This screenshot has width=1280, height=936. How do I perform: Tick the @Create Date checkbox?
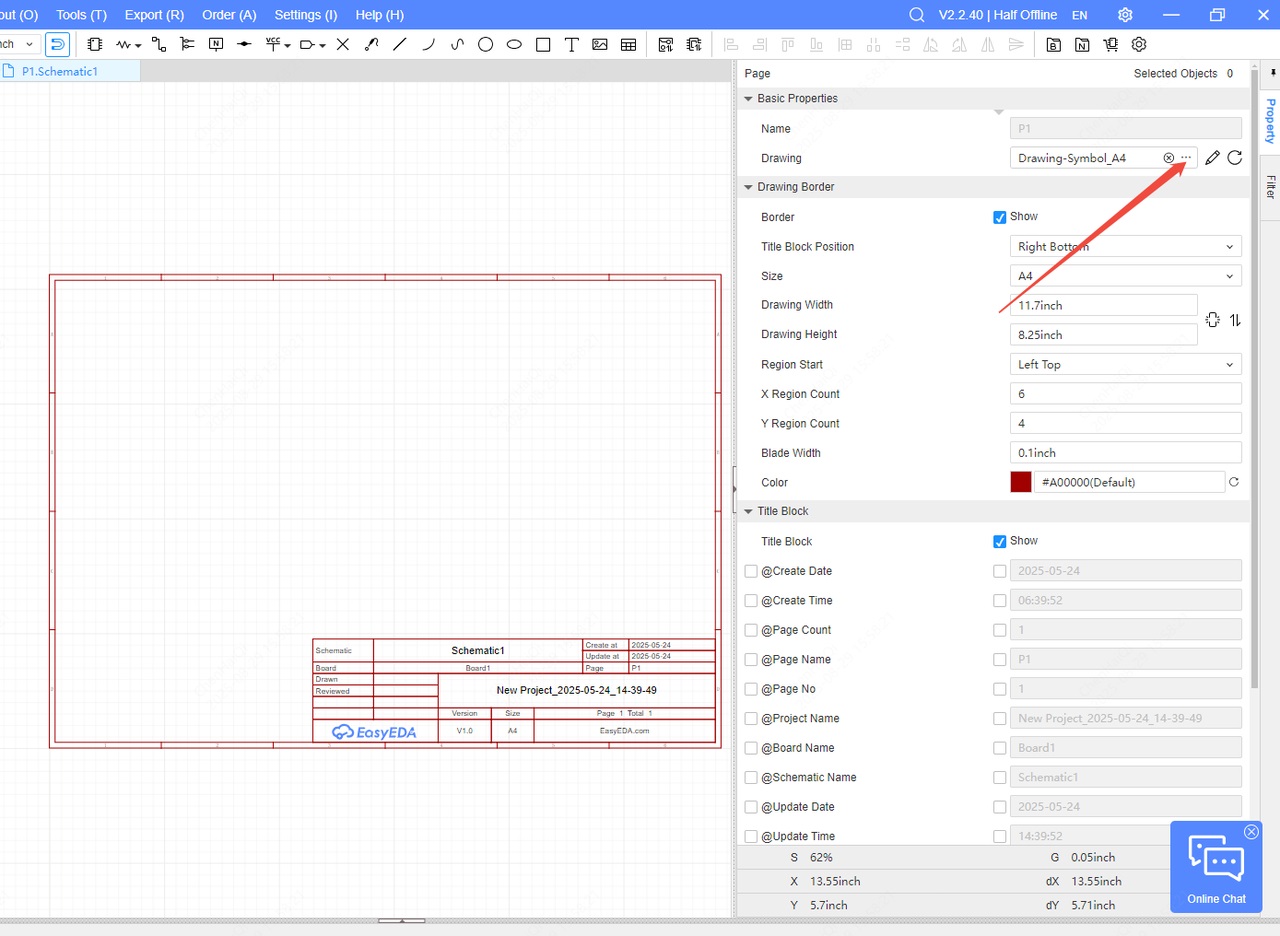pyautogui.click(x=751, y=571)
